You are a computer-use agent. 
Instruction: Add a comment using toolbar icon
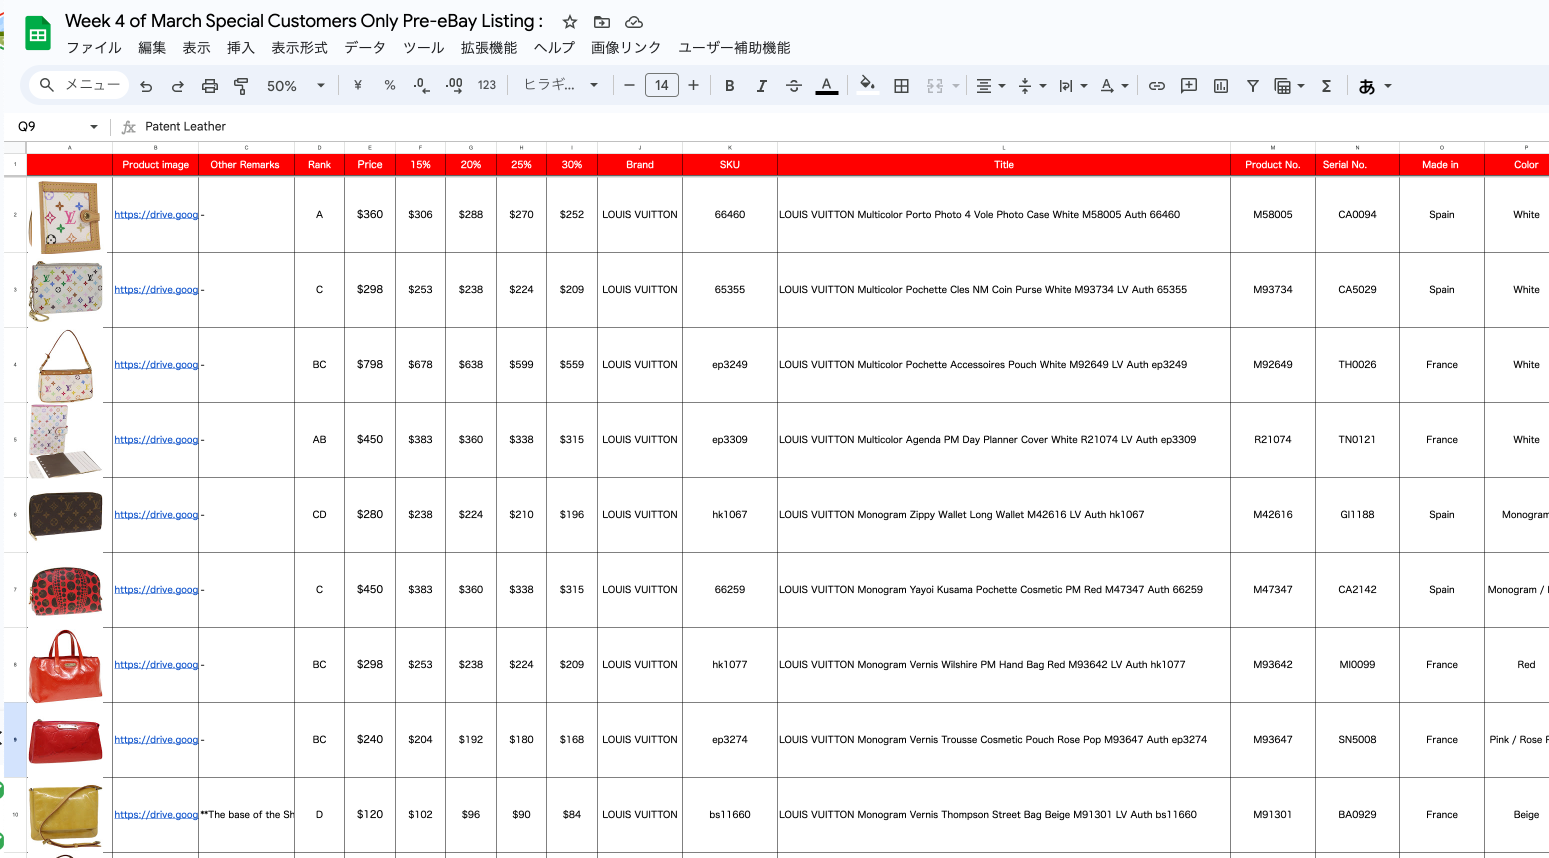pyautogui.click(x=1189, y=86)
